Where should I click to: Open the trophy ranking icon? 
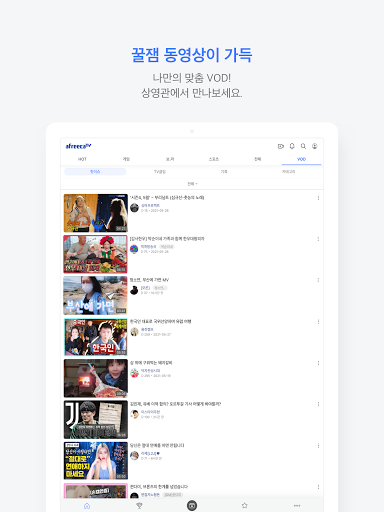click(139, 506)
